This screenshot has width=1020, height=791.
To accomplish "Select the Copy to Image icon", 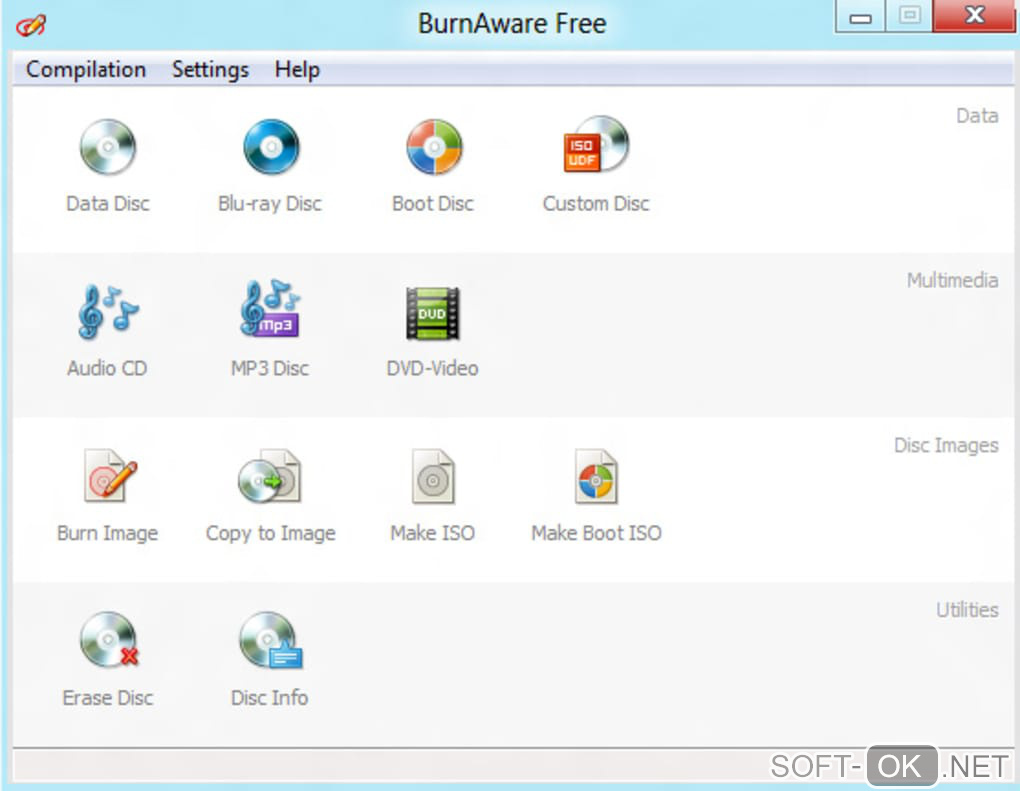I will (x=270, y=476).
